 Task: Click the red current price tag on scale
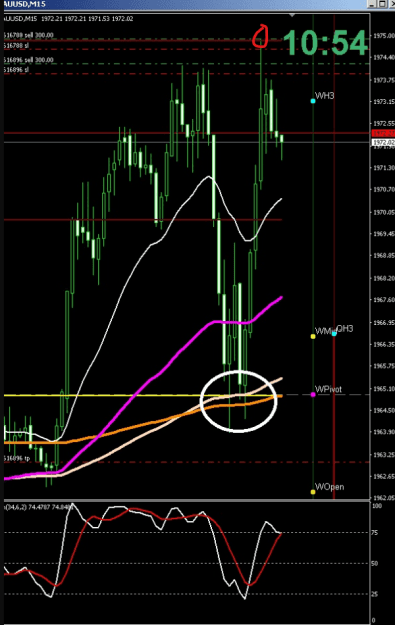[x=383, y=133]
